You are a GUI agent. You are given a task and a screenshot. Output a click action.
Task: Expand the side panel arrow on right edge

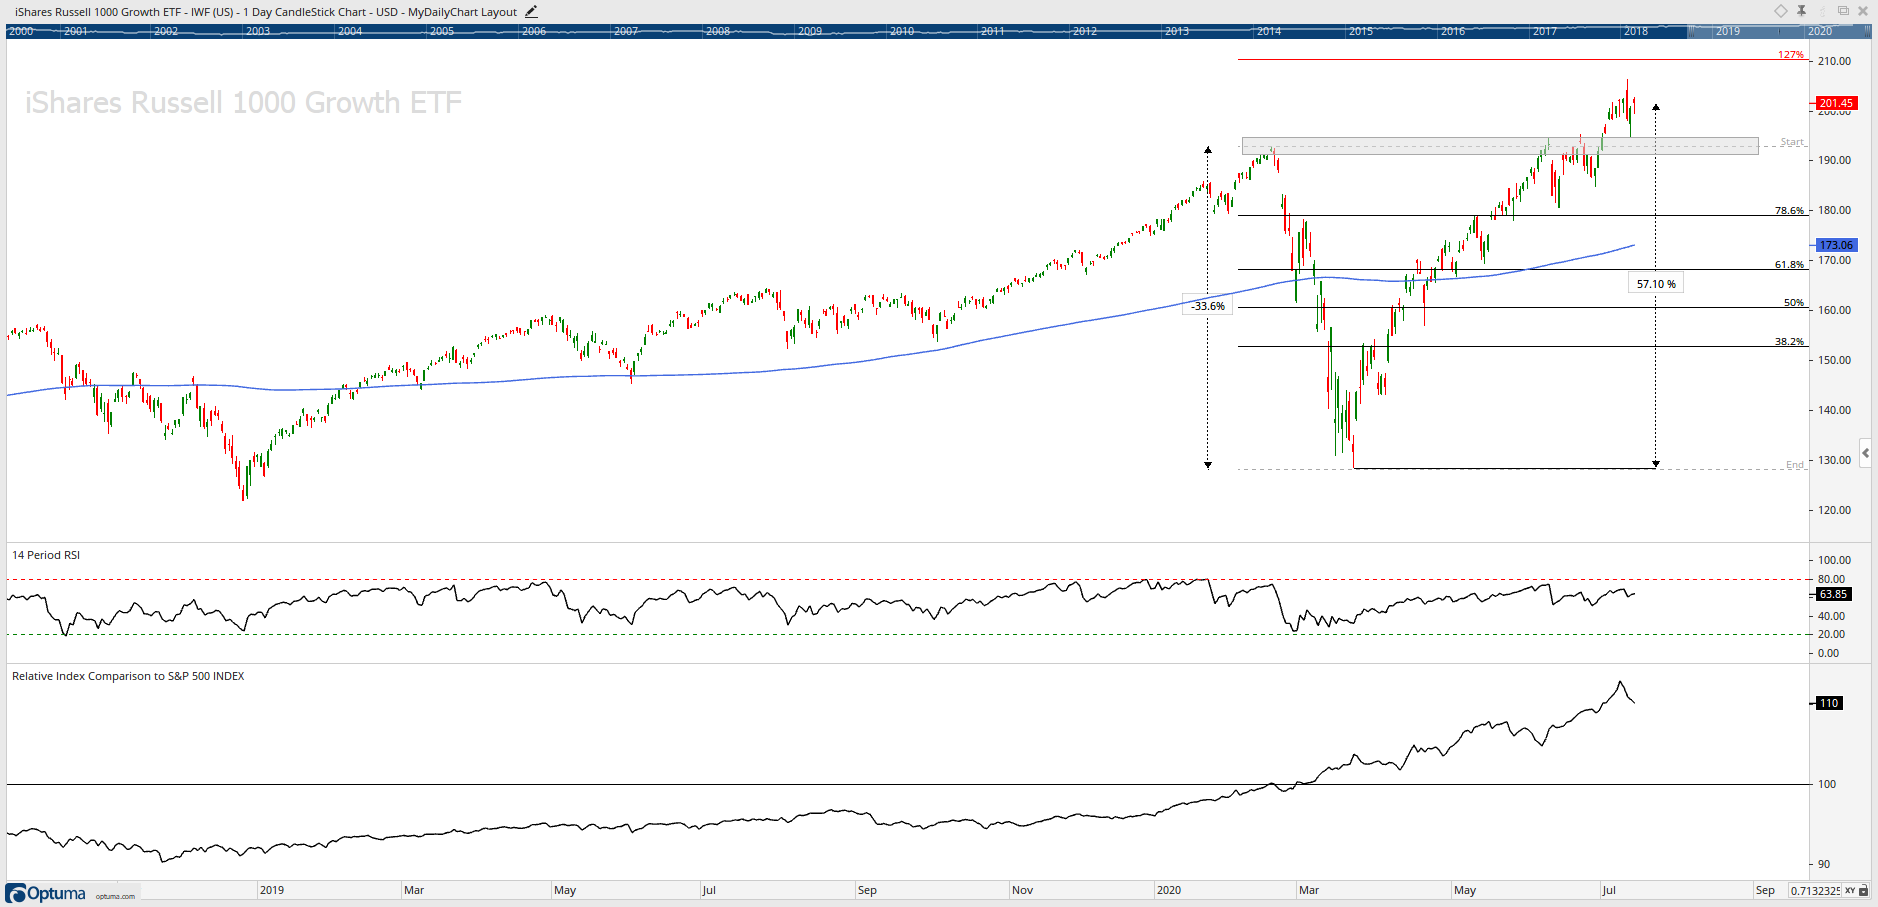(1866, 453)
